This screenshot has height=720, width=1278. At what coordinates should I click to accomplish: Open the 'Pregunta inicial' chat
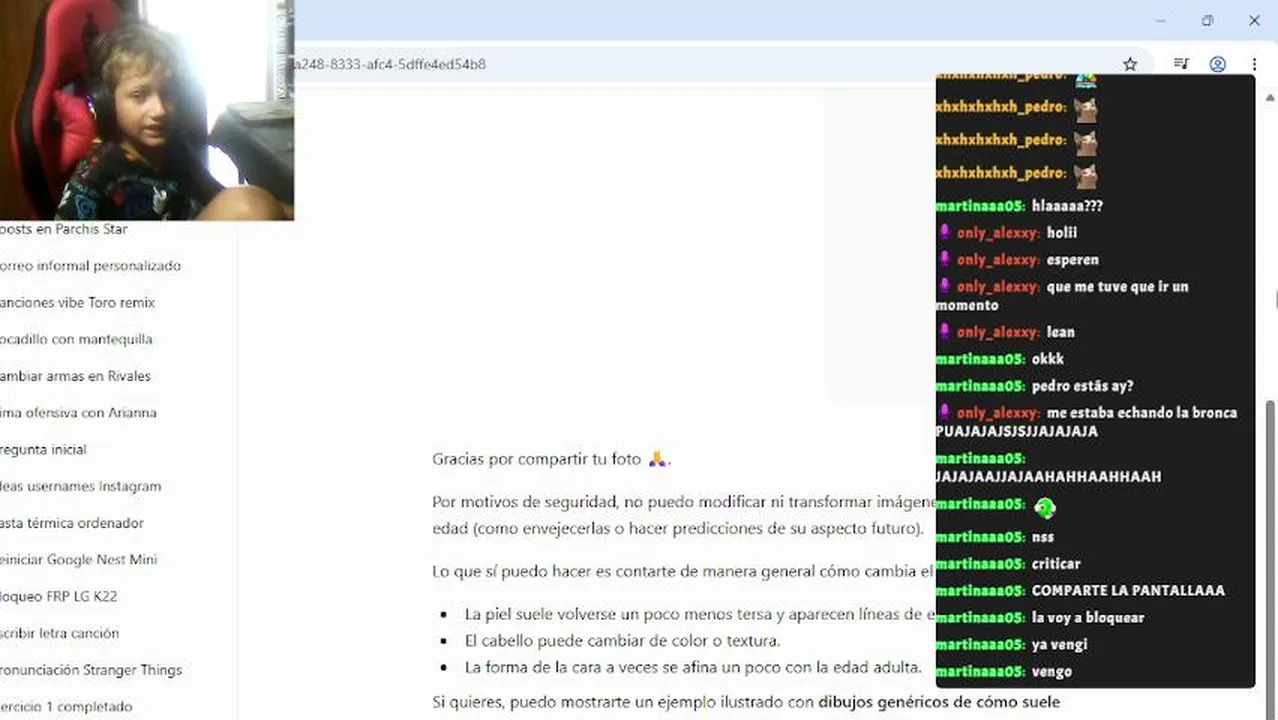point(43,449)
